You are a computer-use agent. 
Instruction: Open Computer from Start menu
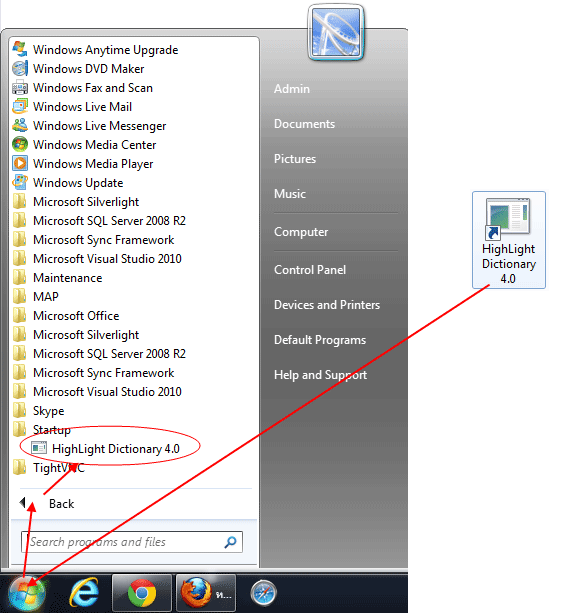click(x=301, y=232)
